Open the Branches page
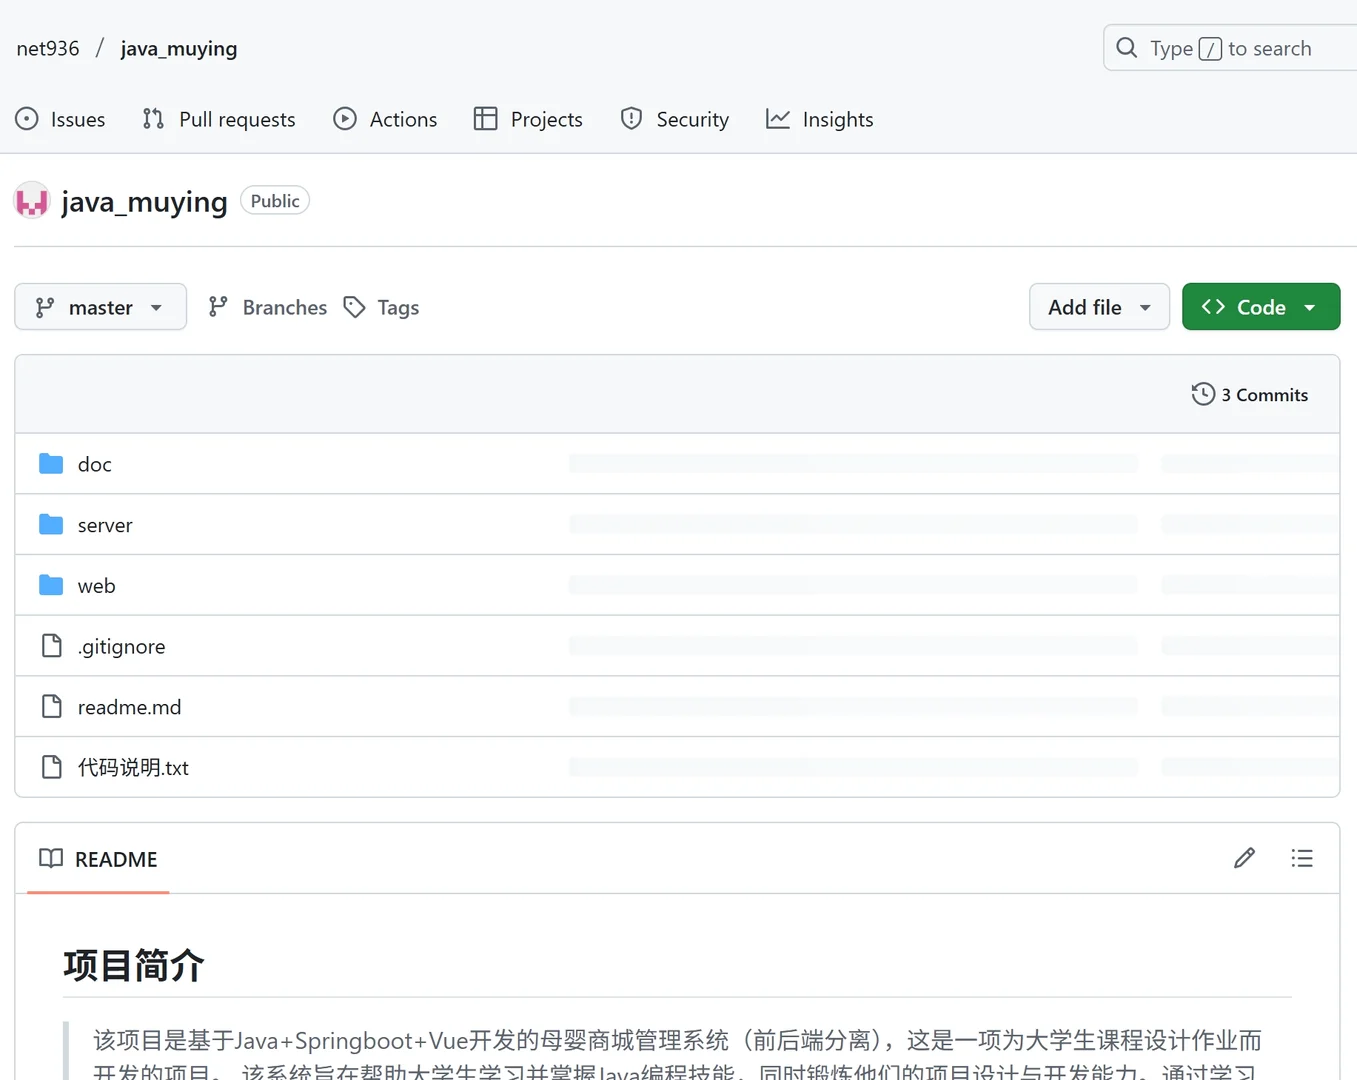The height and width of the screenshot is (1080, 1357). 266,307
